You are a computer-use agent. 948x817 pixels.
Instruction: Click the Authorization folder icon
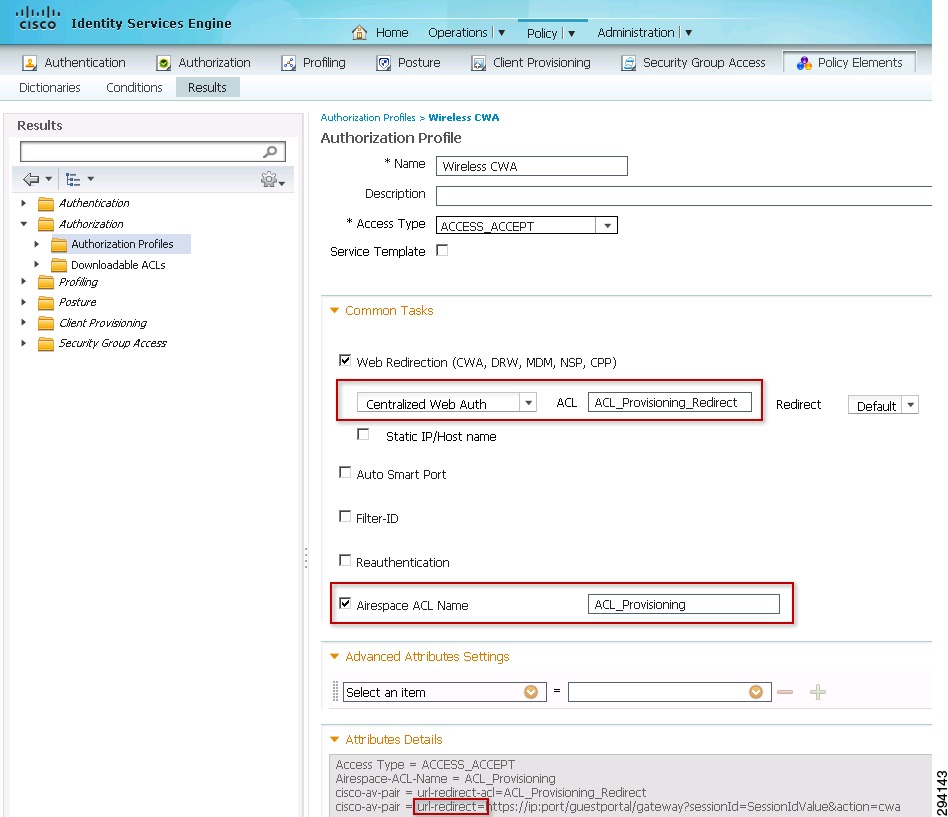pyautogui.click(x=46, y=224)
